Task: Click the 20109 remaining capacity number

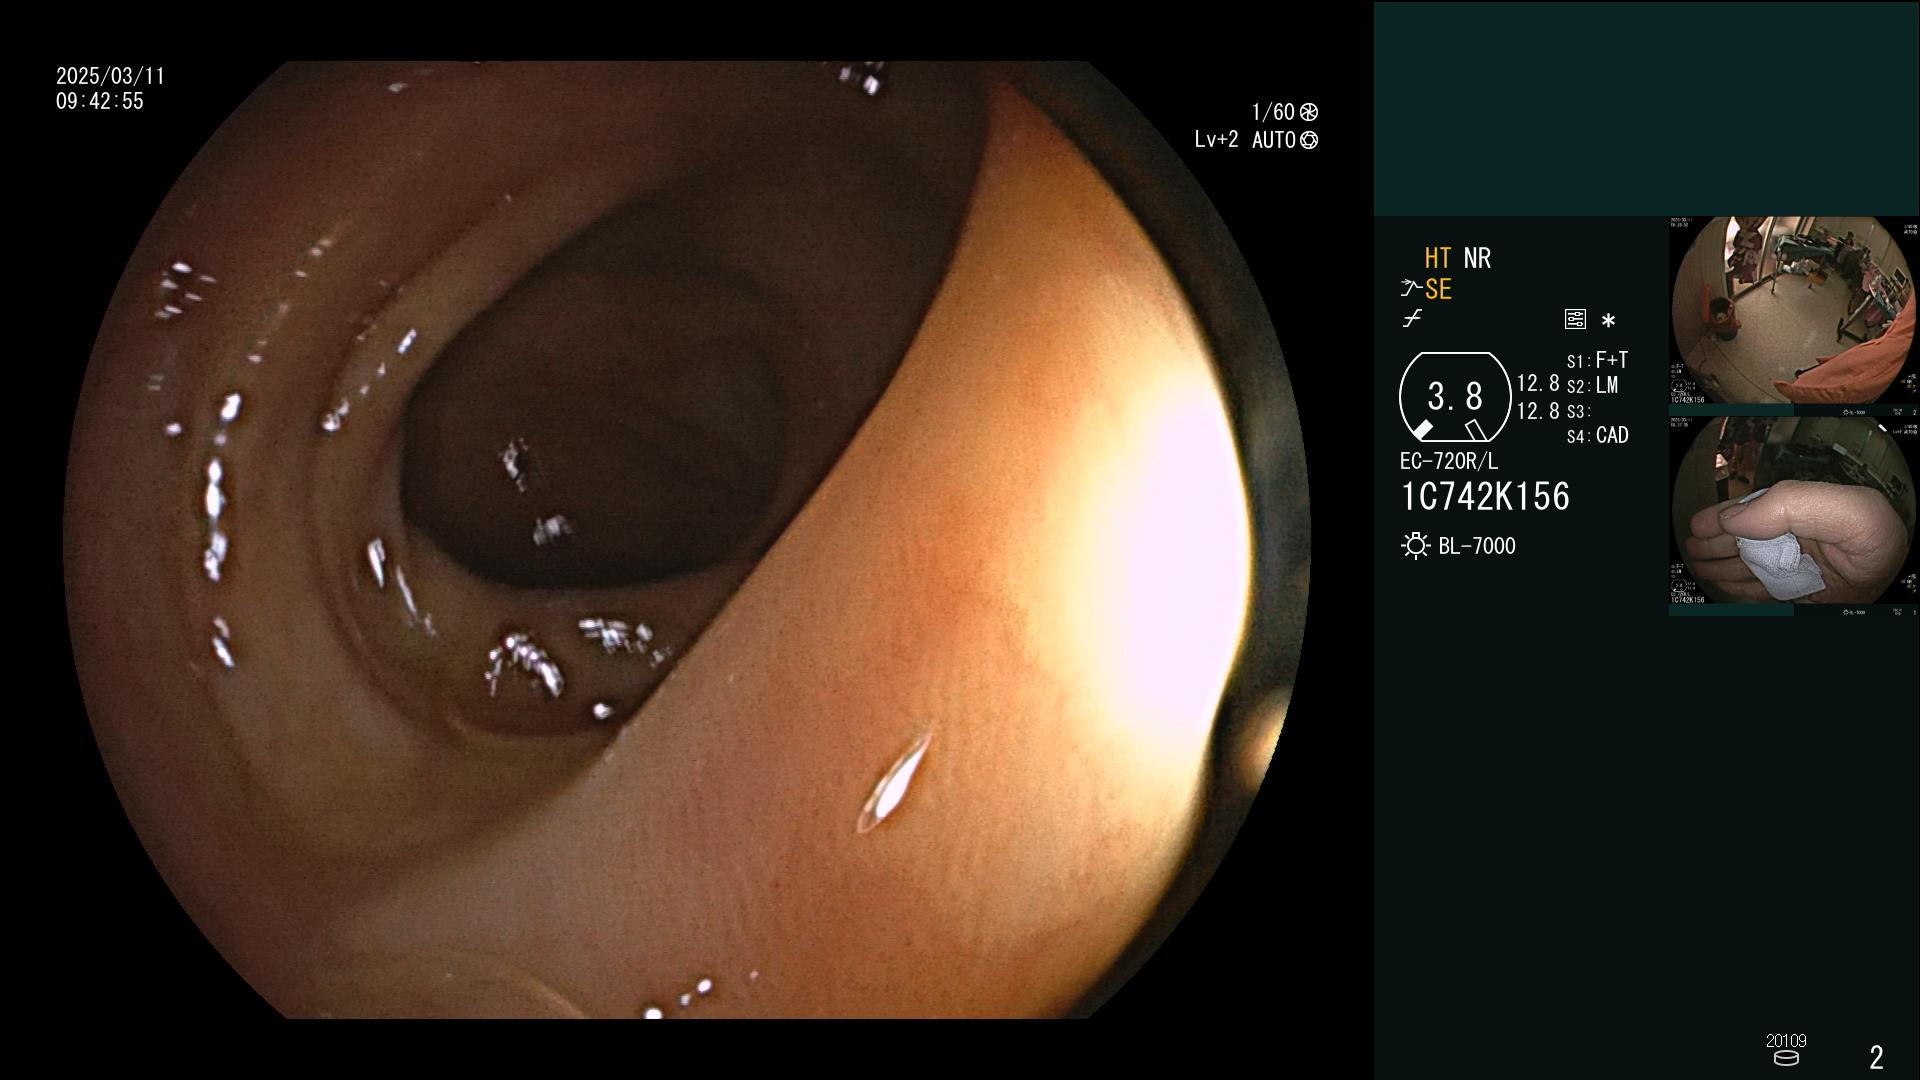Action: (1786, 1041)
